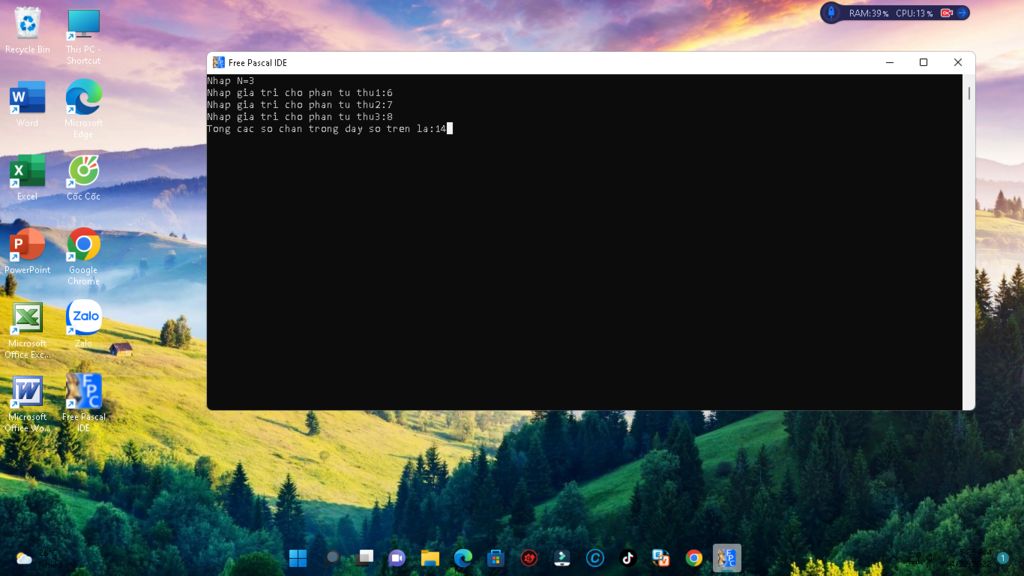Open Microsoft Office Word shortcut
The image size is (1024, 576).
27,404
